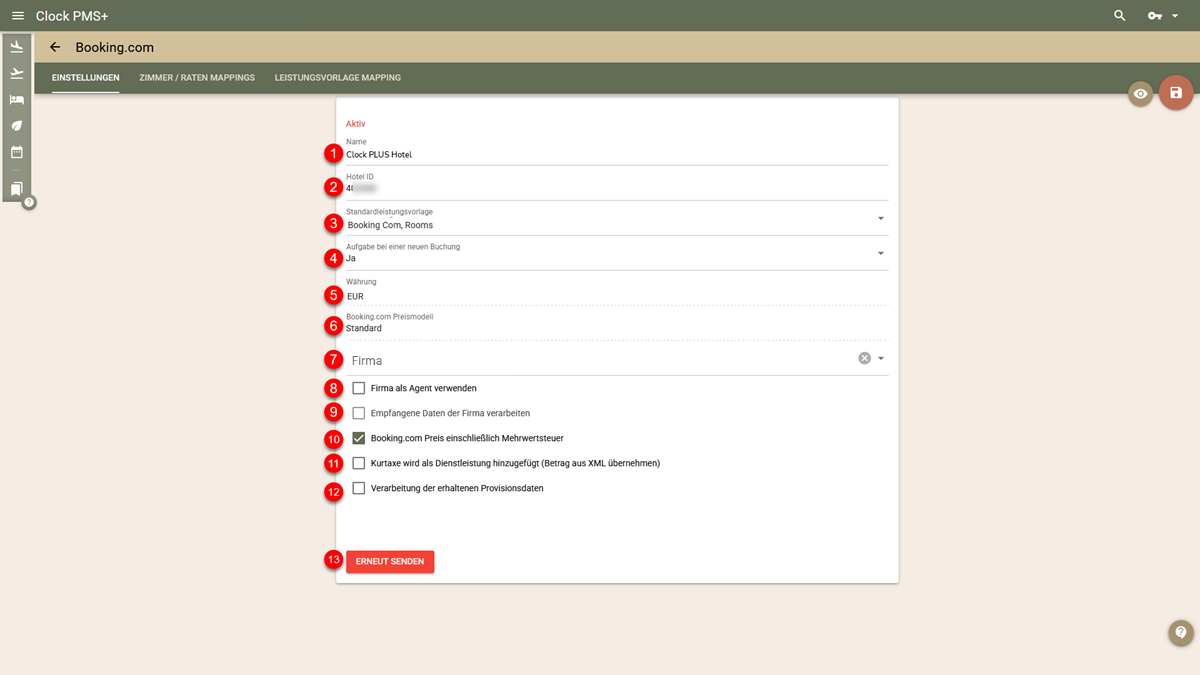Image resolution: width=1200 pixels, height=675 pixels.
Task: Toggle Empfangene Daten der Firma verarbeiten checkbox
Action: 359,413
